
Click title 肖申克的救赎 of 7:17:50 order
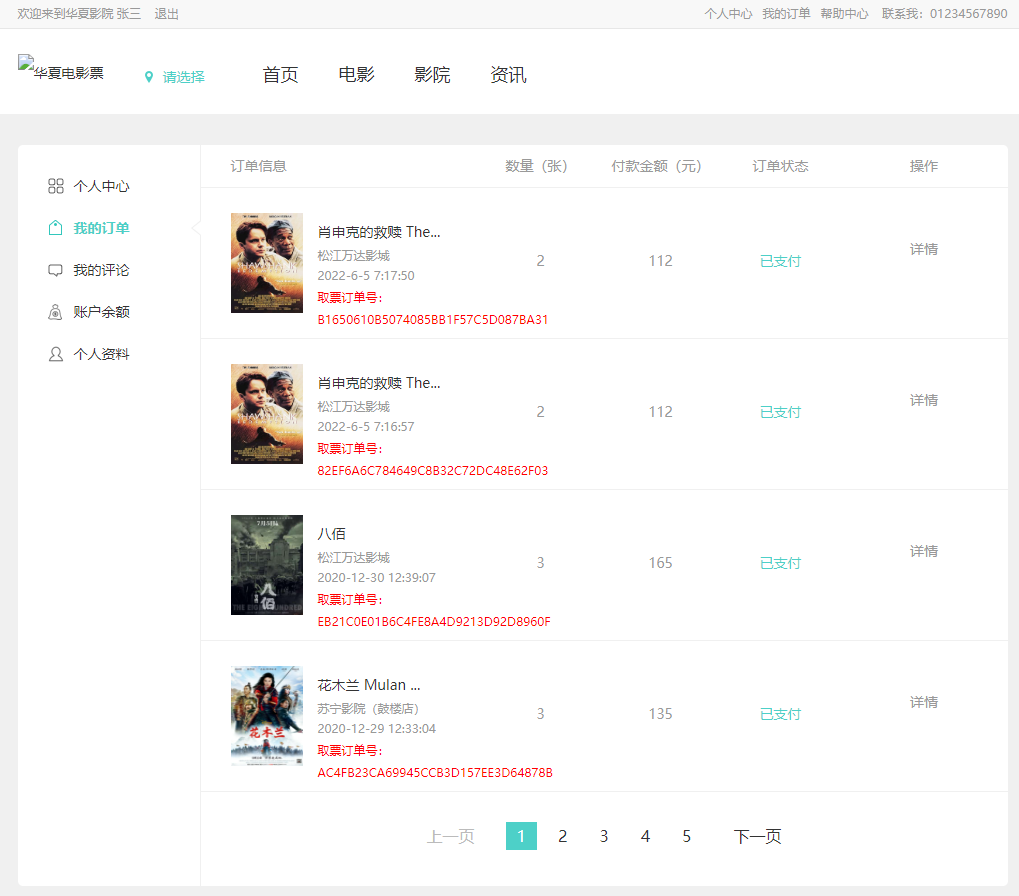click(x=379, y=232)
